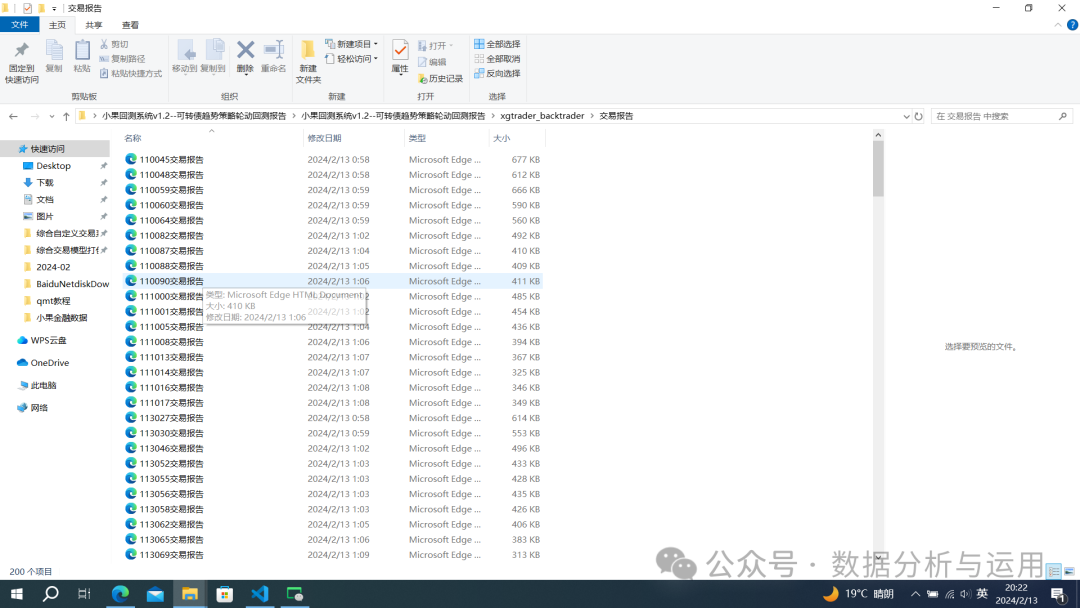Pin folder to Quick access
The height and width of the screenshot is (608, 1080).
[x=21, y=62]
